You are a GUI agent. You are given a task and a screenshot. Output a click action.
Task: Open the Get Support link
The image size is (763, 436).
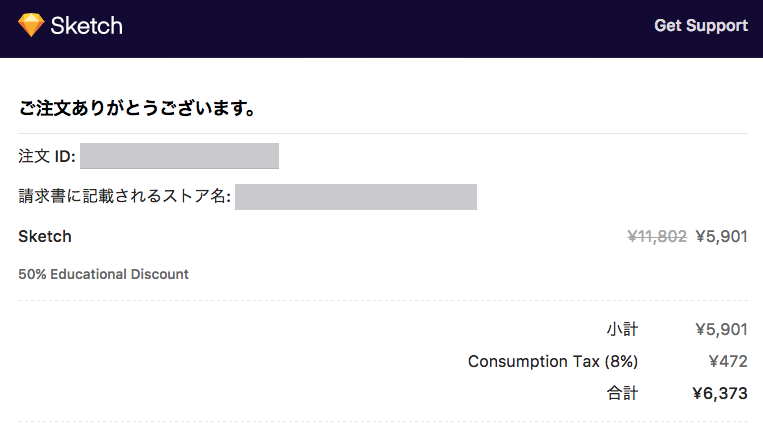(701, 25)
